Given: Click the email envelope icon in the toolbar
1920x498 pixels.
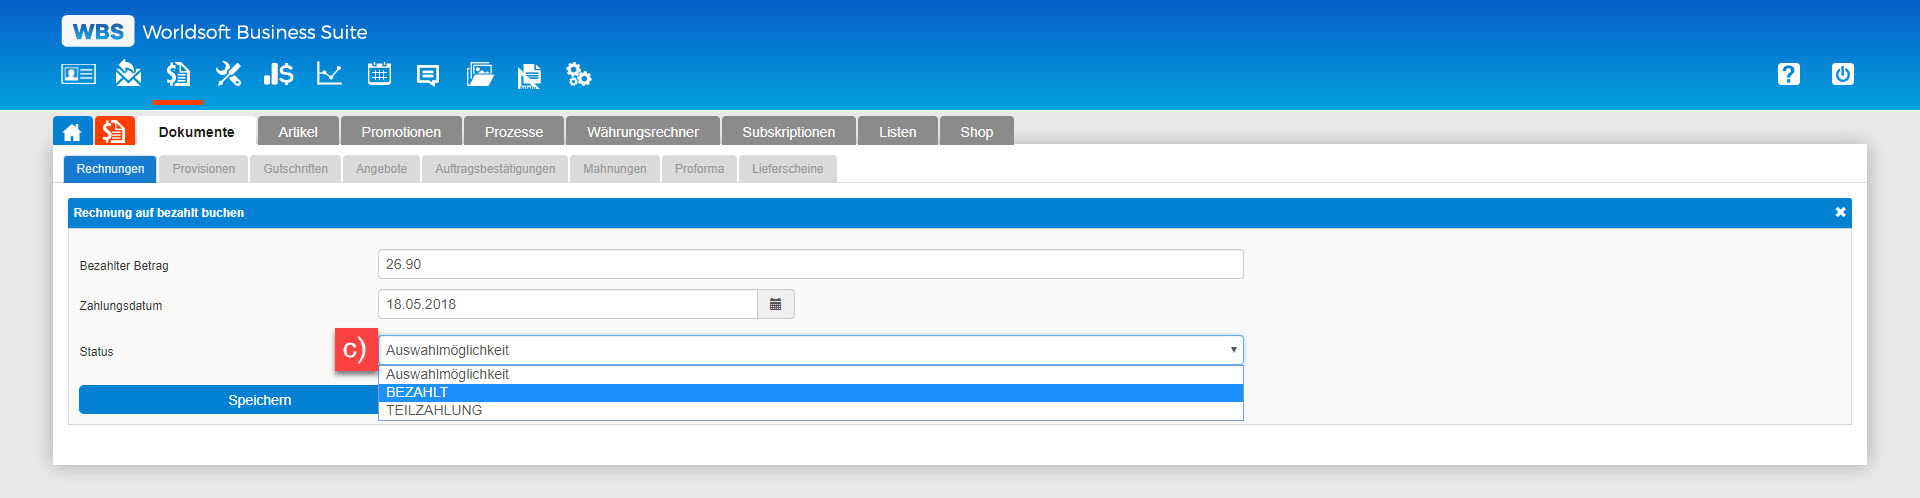Looking at the screenshot, I should [128, 74].
